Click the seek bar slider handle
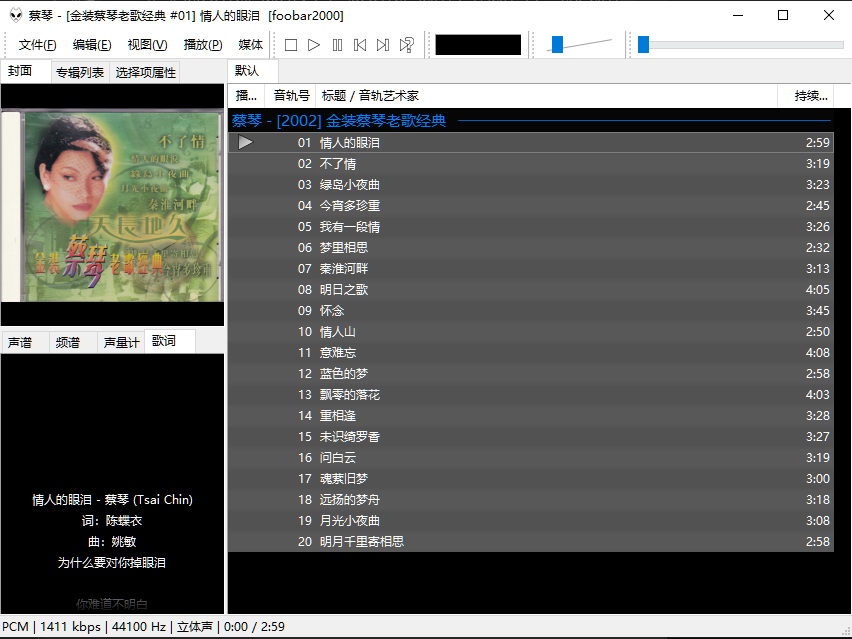Viewport: 852px width, 639px height. pos(643,45)
